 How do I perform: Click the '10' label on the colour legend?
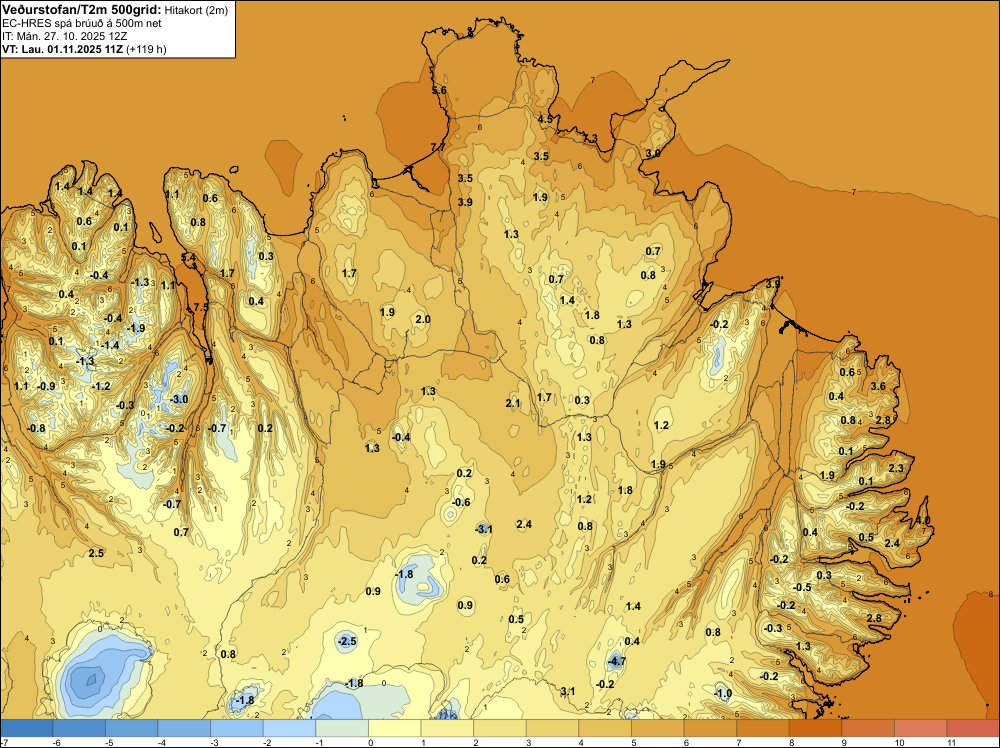tap(899, 742)
